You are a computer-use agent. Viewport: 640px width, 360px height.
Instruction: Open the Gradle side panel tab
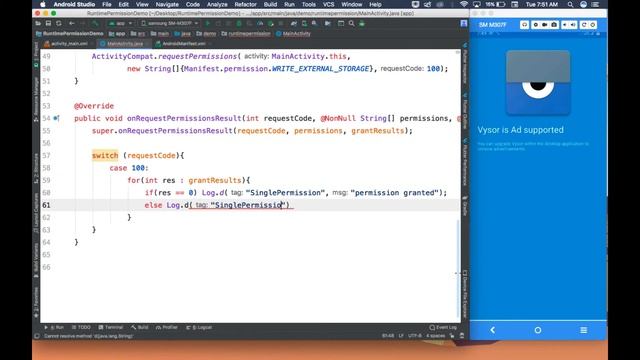point(465,207)
